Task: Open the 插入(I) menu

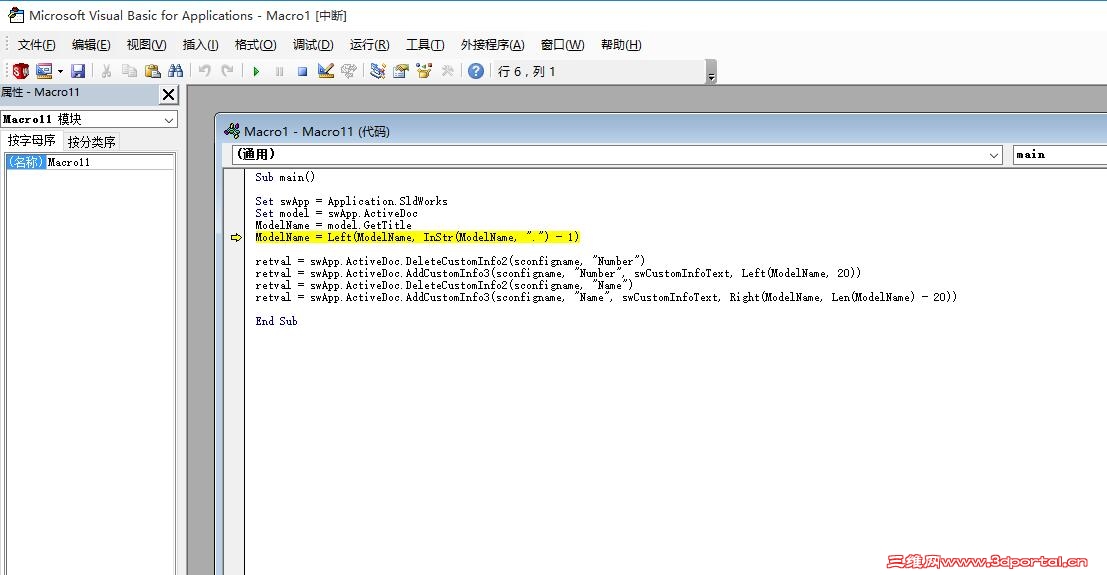Action: coord(201,45)
